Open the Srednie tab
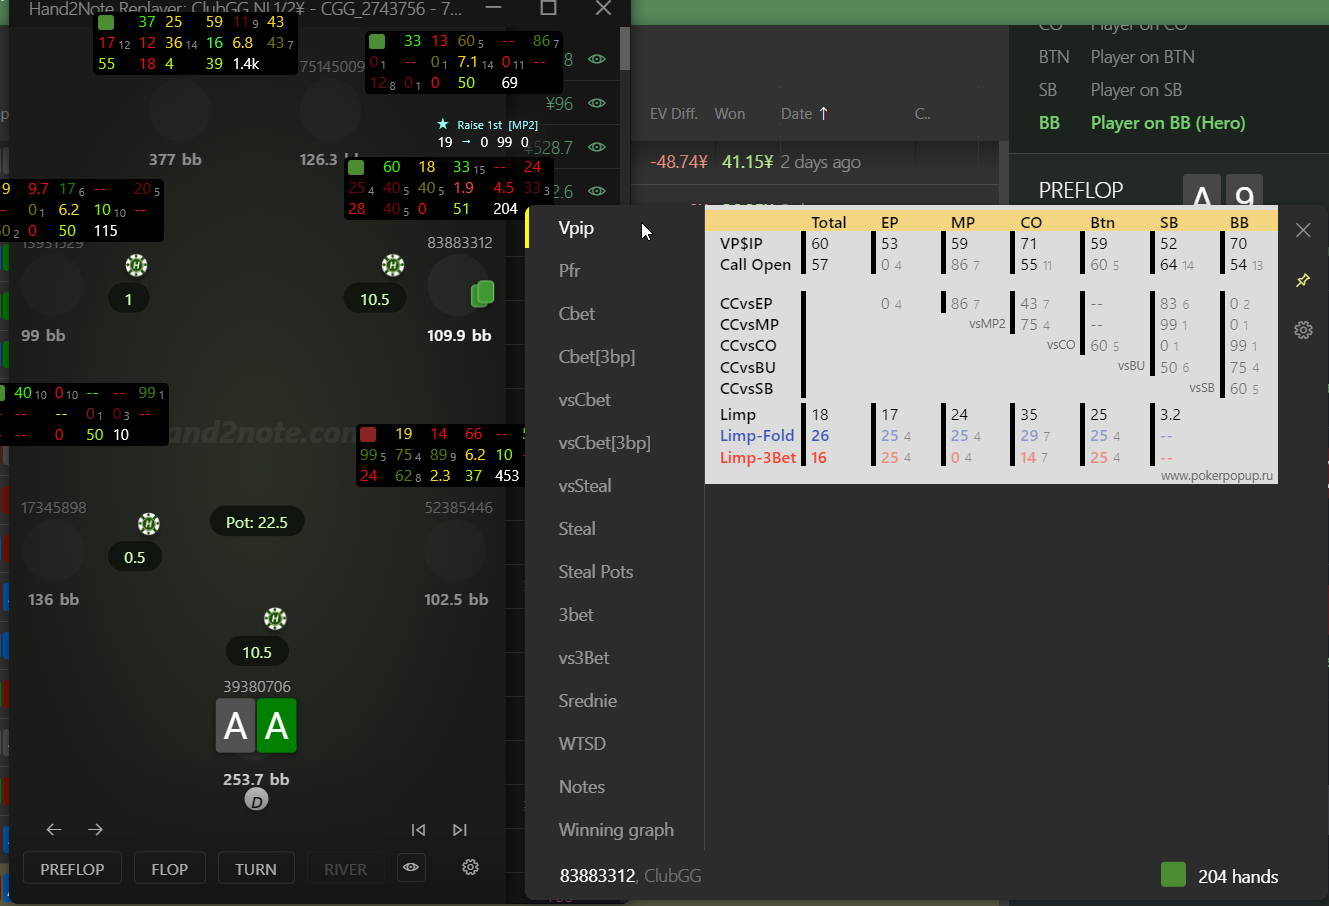 pyautogui.click(x=588, y=701)
